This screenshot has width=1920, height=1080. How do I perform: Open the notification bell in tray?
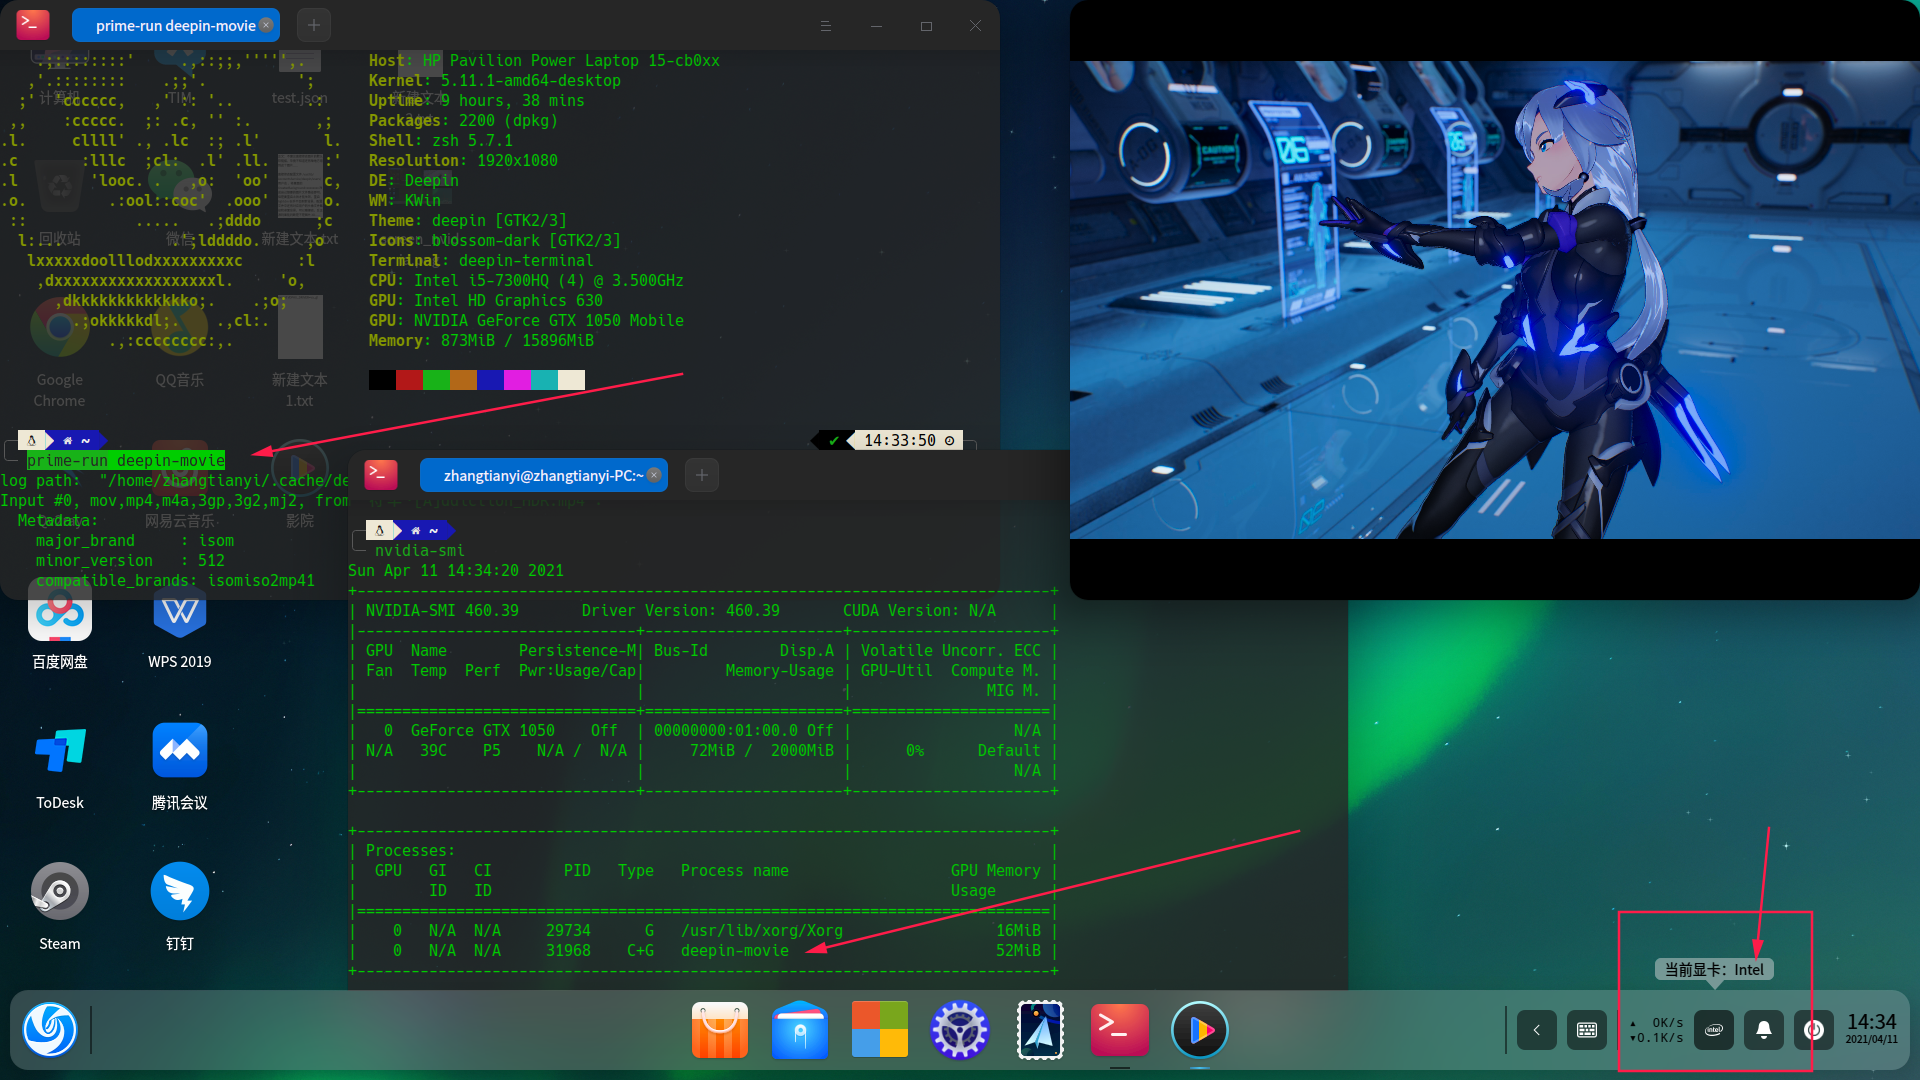(1763, 1030)
